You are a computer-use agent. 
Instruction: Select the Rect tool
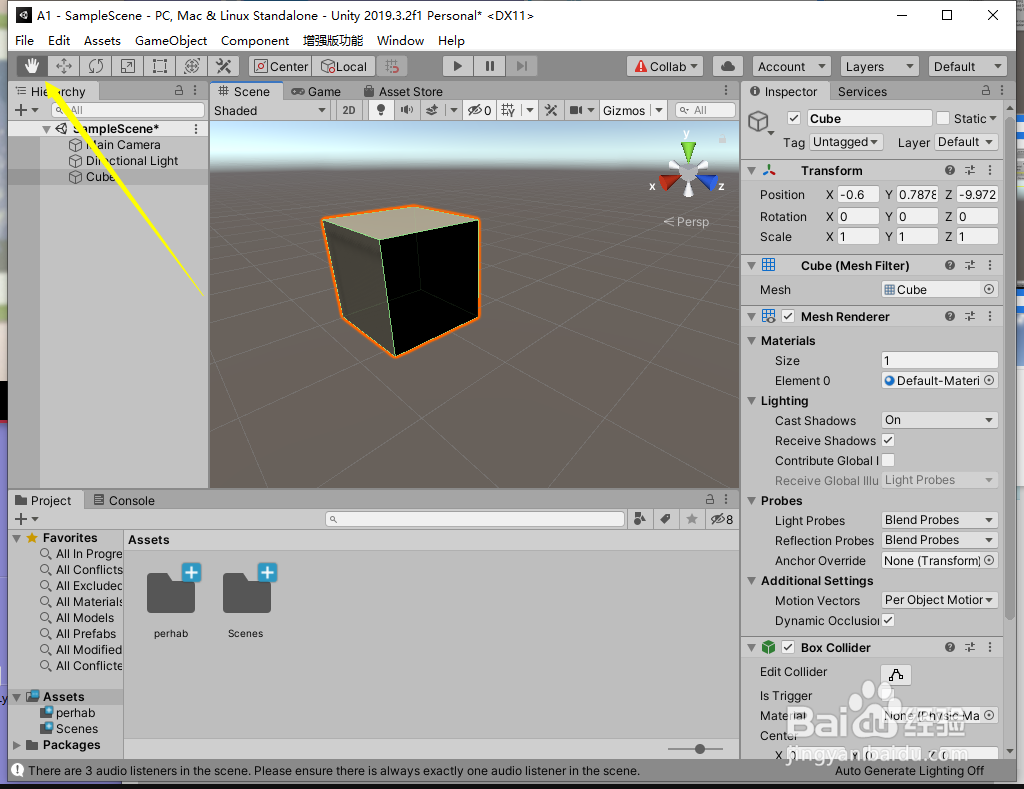tap(159, 66)
